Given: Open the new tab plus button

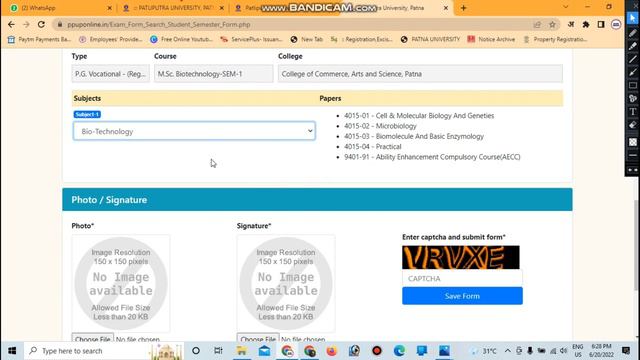Looking at the screenshot, I should 463,8.
